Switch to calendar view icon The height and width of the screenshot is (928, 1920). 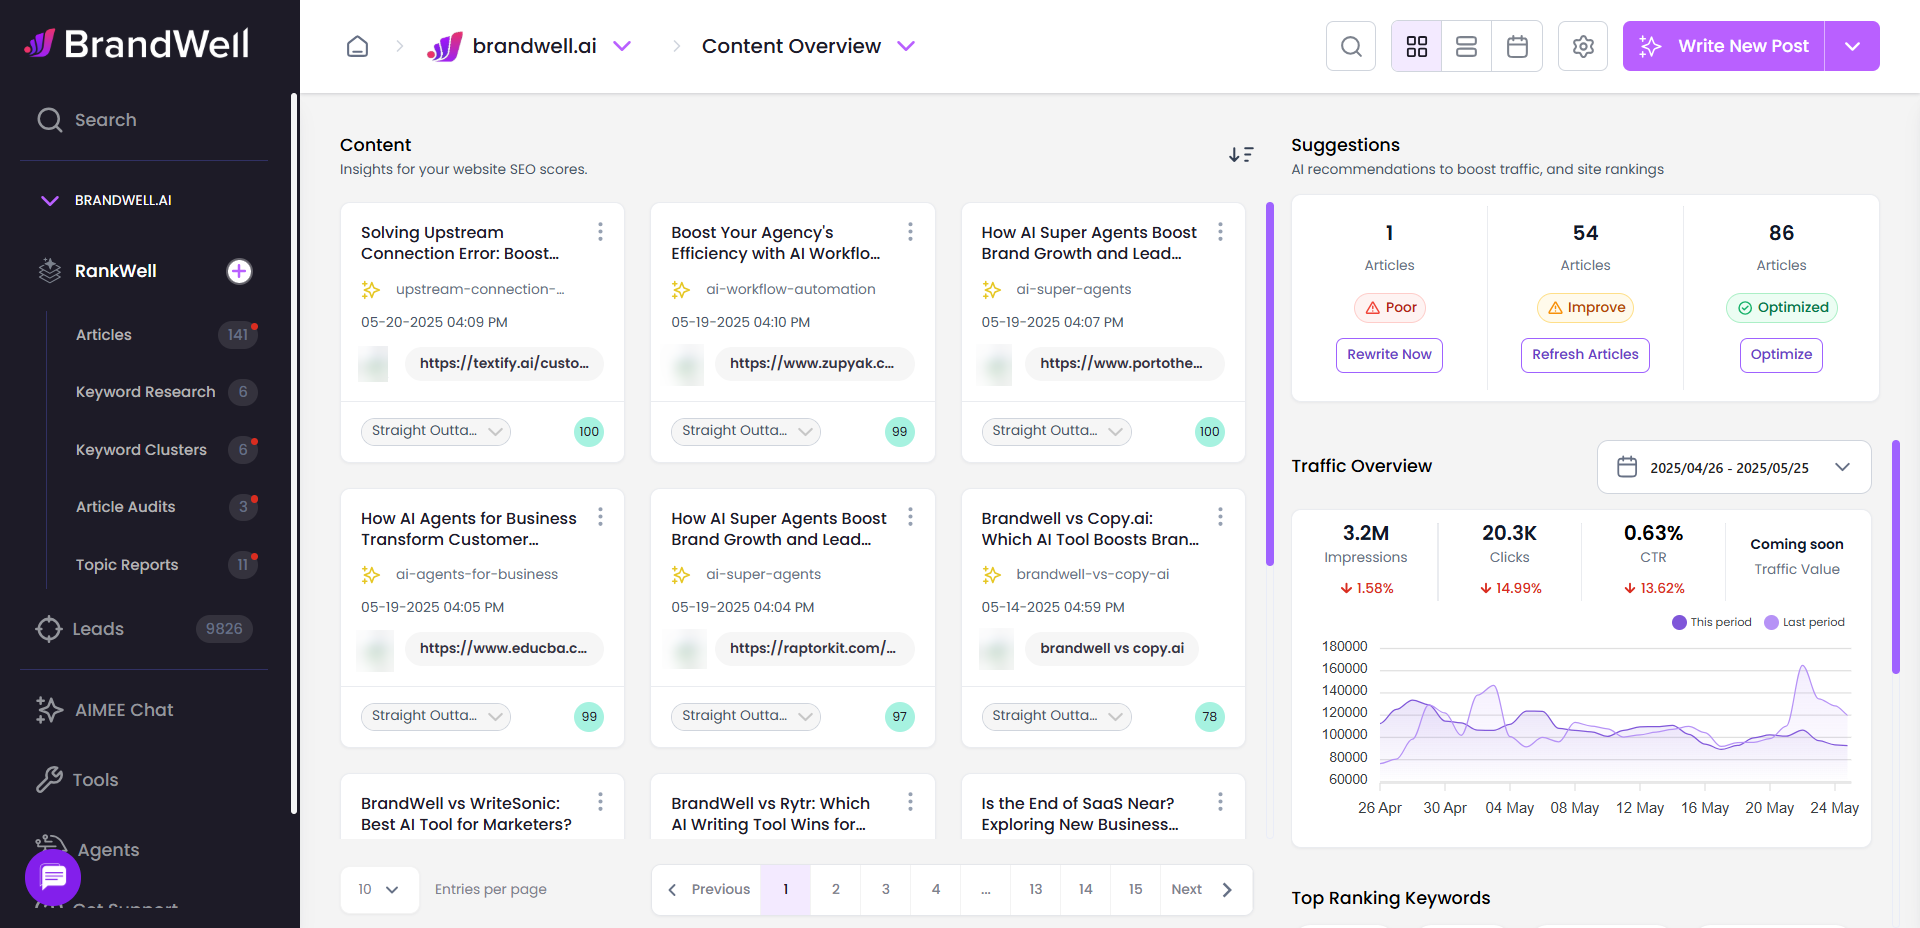coord(1517,46)
